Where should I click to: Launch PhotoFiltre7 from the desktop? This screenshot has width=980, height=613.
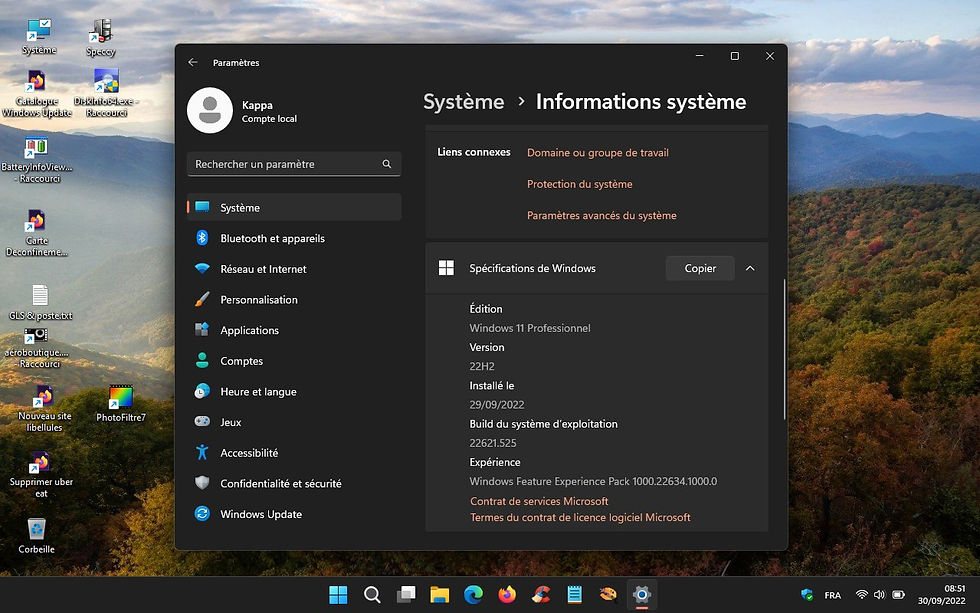121,404
